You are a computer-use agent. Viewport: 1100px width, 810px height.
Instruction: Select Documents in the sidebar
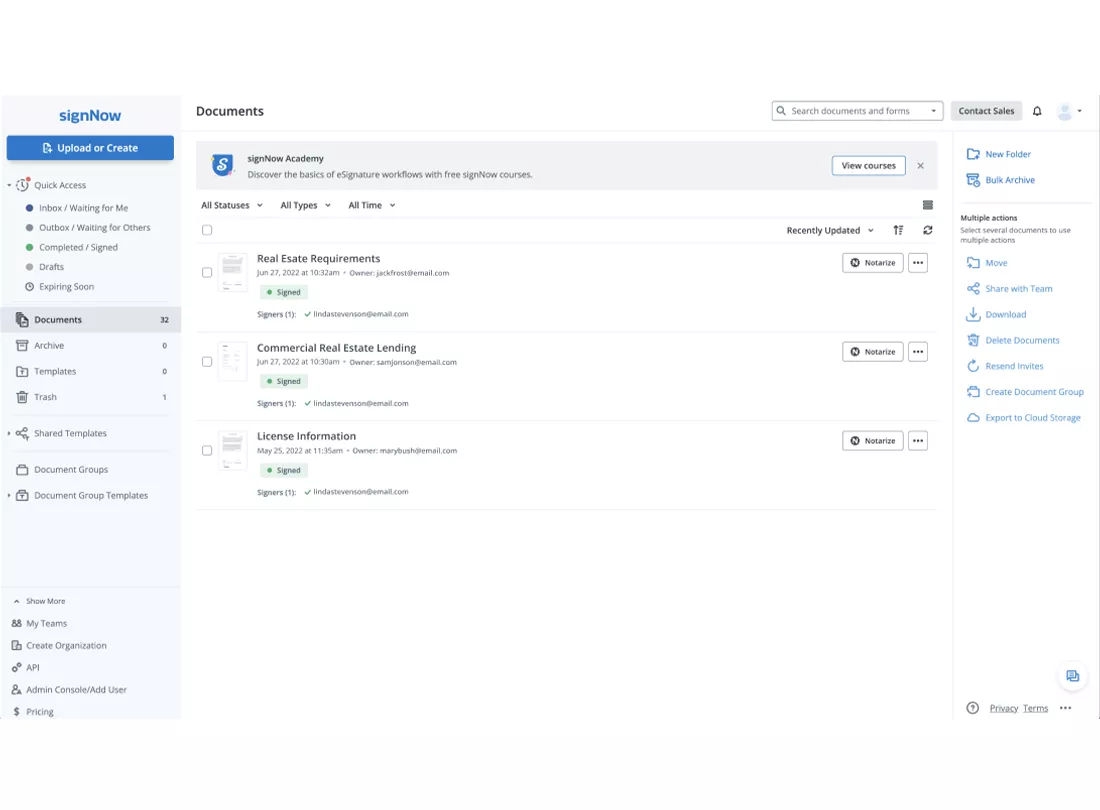coord(90,320)
